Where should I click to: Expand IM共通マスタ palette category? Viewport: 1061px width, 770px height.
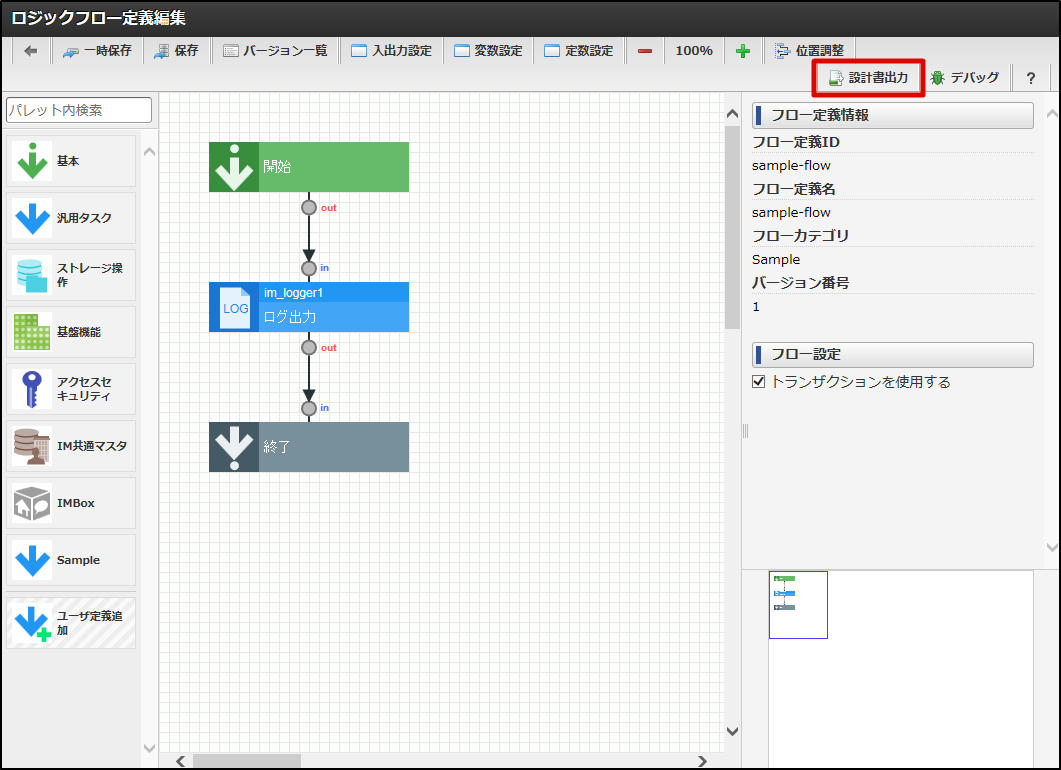click(71, 446)
